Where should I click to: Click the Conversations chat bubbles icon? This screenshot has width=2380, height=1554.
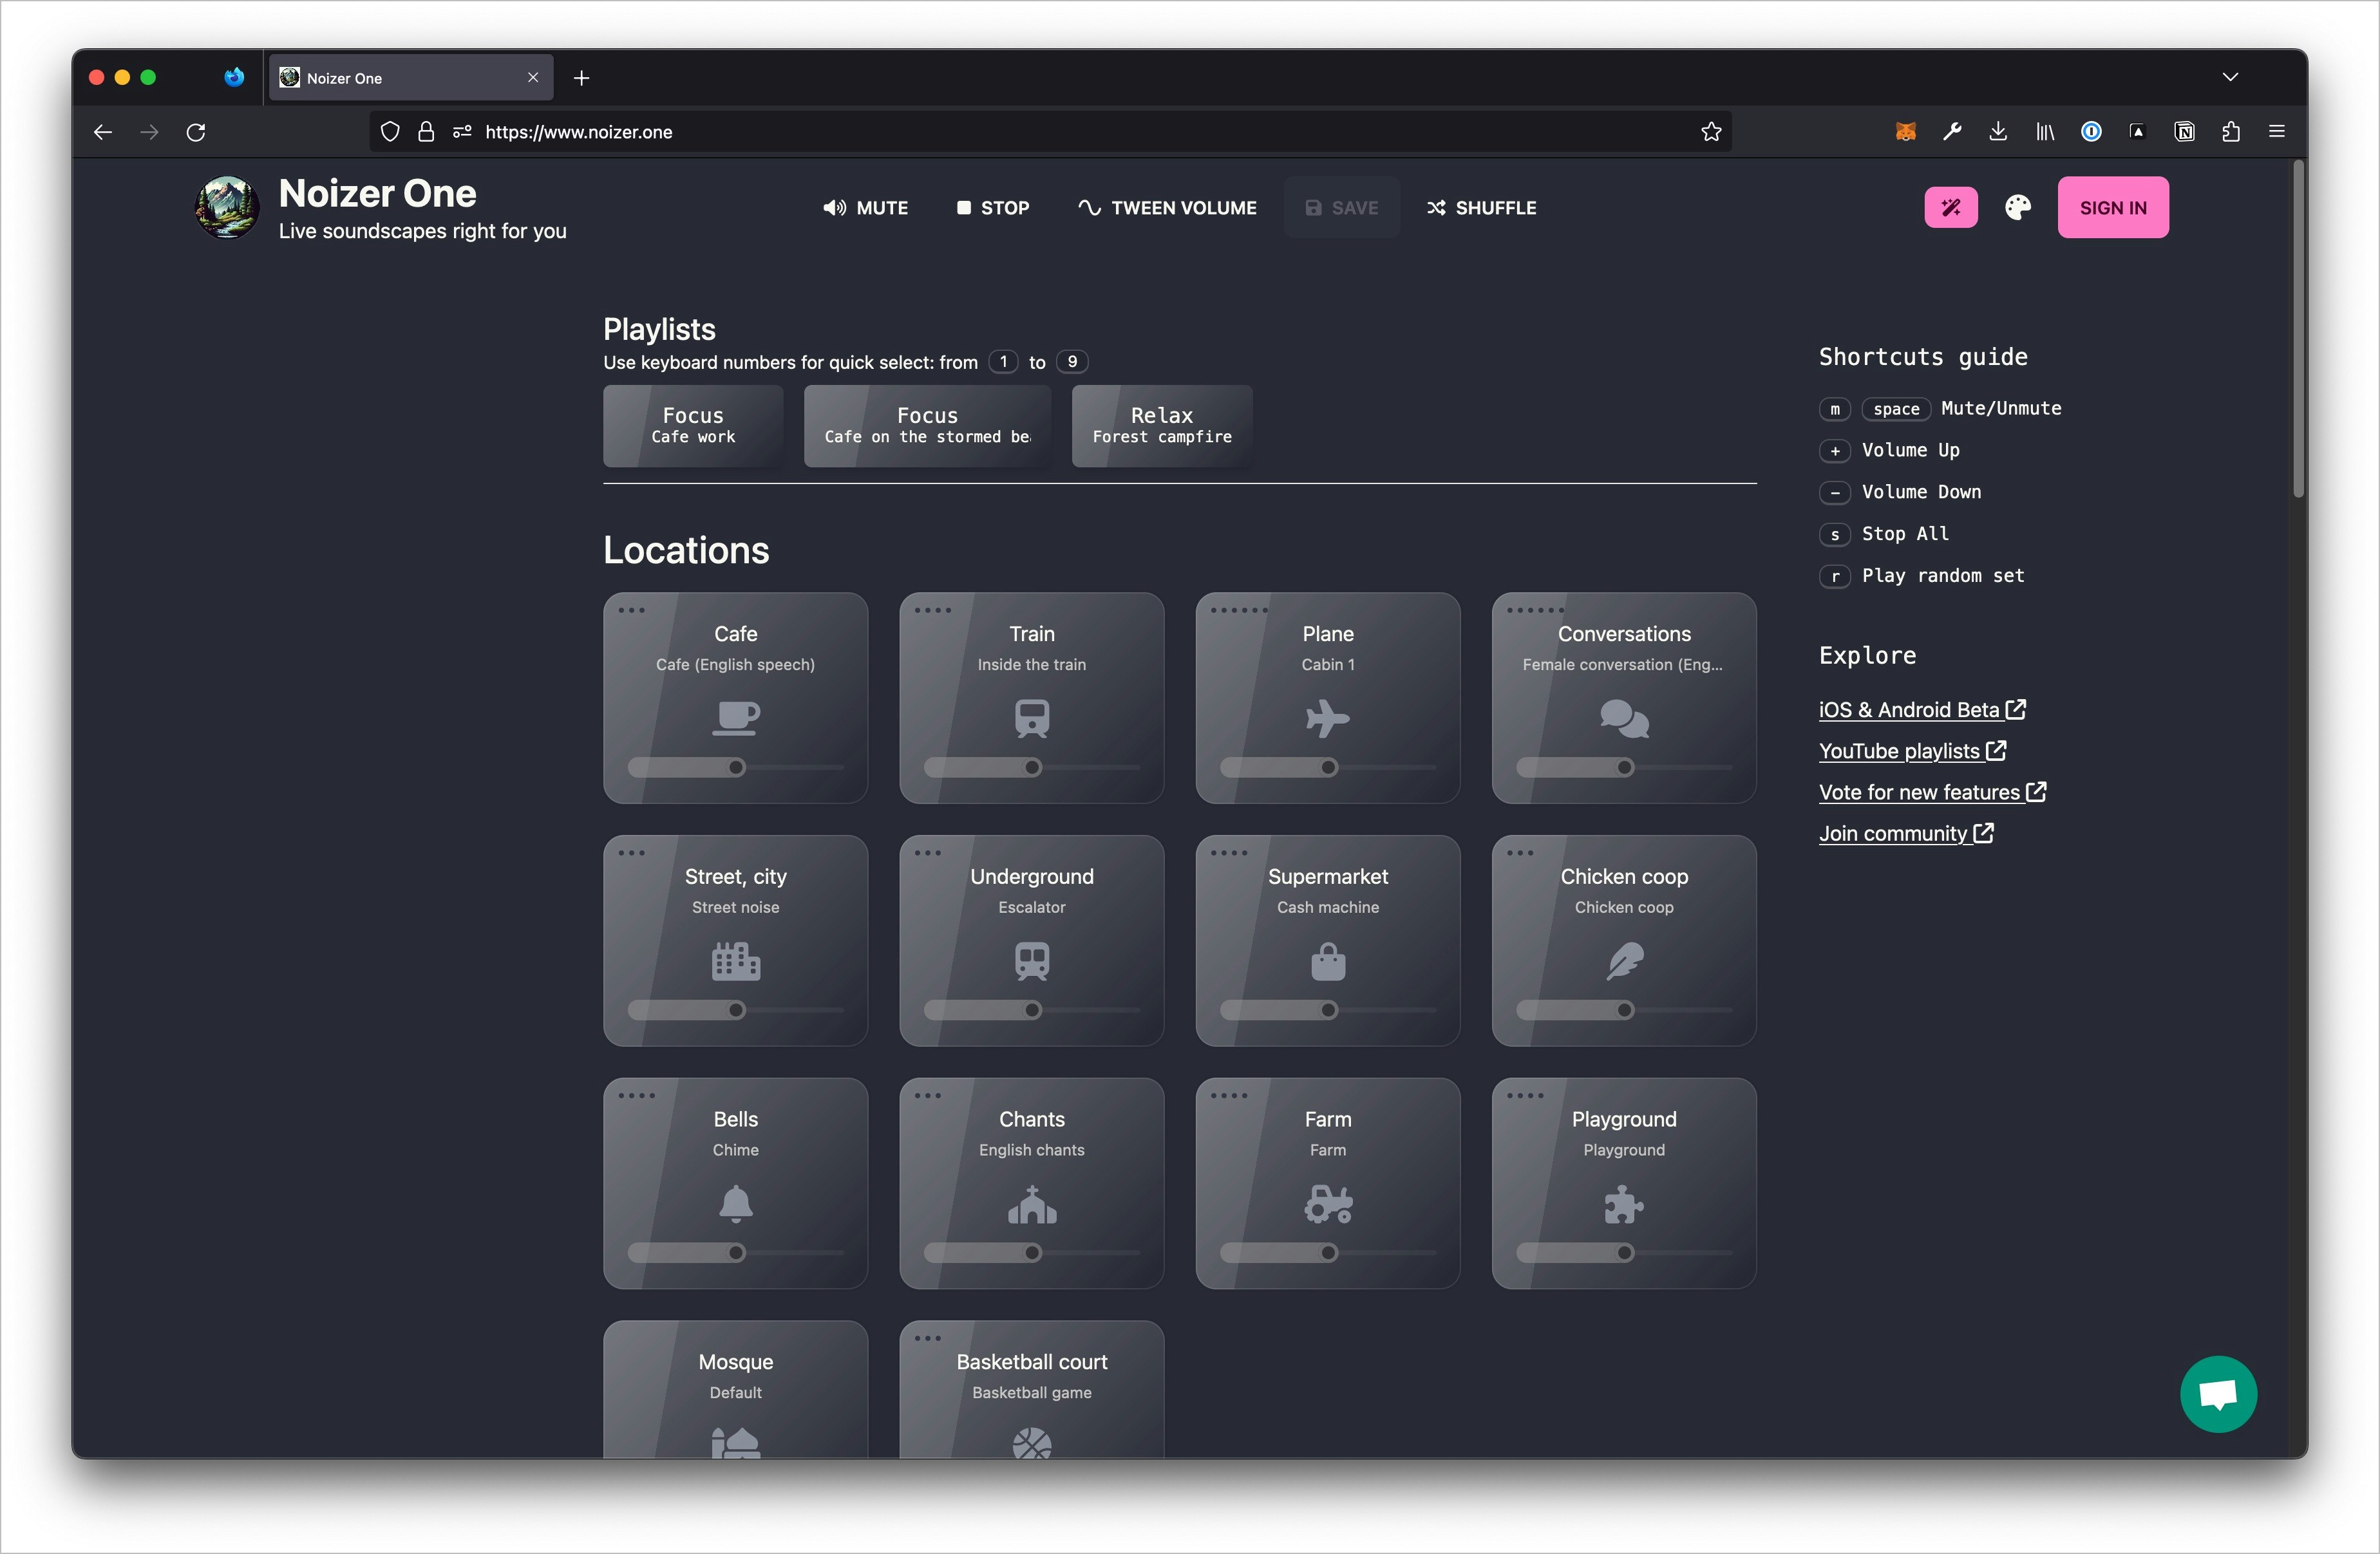pyautogui.click(x=1624, y=718)
